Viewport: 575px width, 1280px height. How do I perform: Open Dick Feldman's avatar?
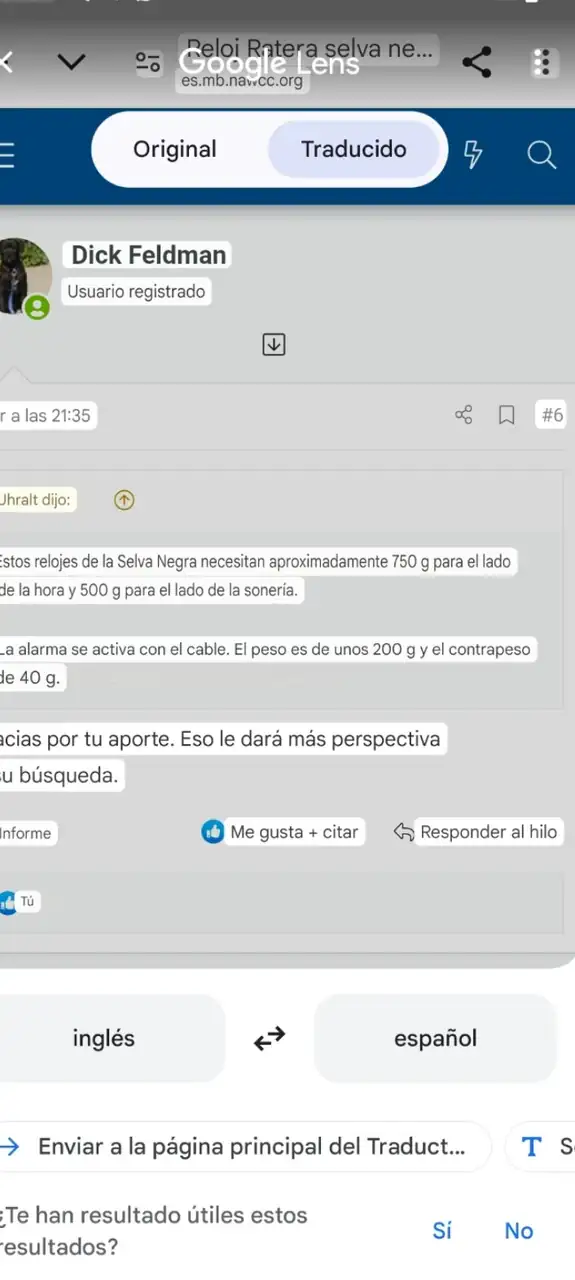[24, 277]
